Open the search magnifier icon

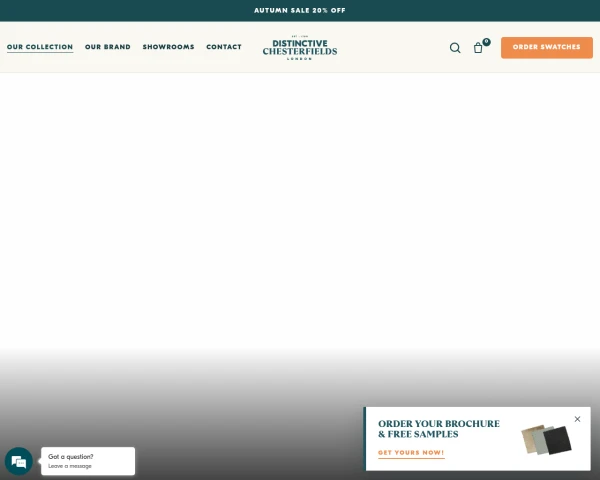(455, 48)
